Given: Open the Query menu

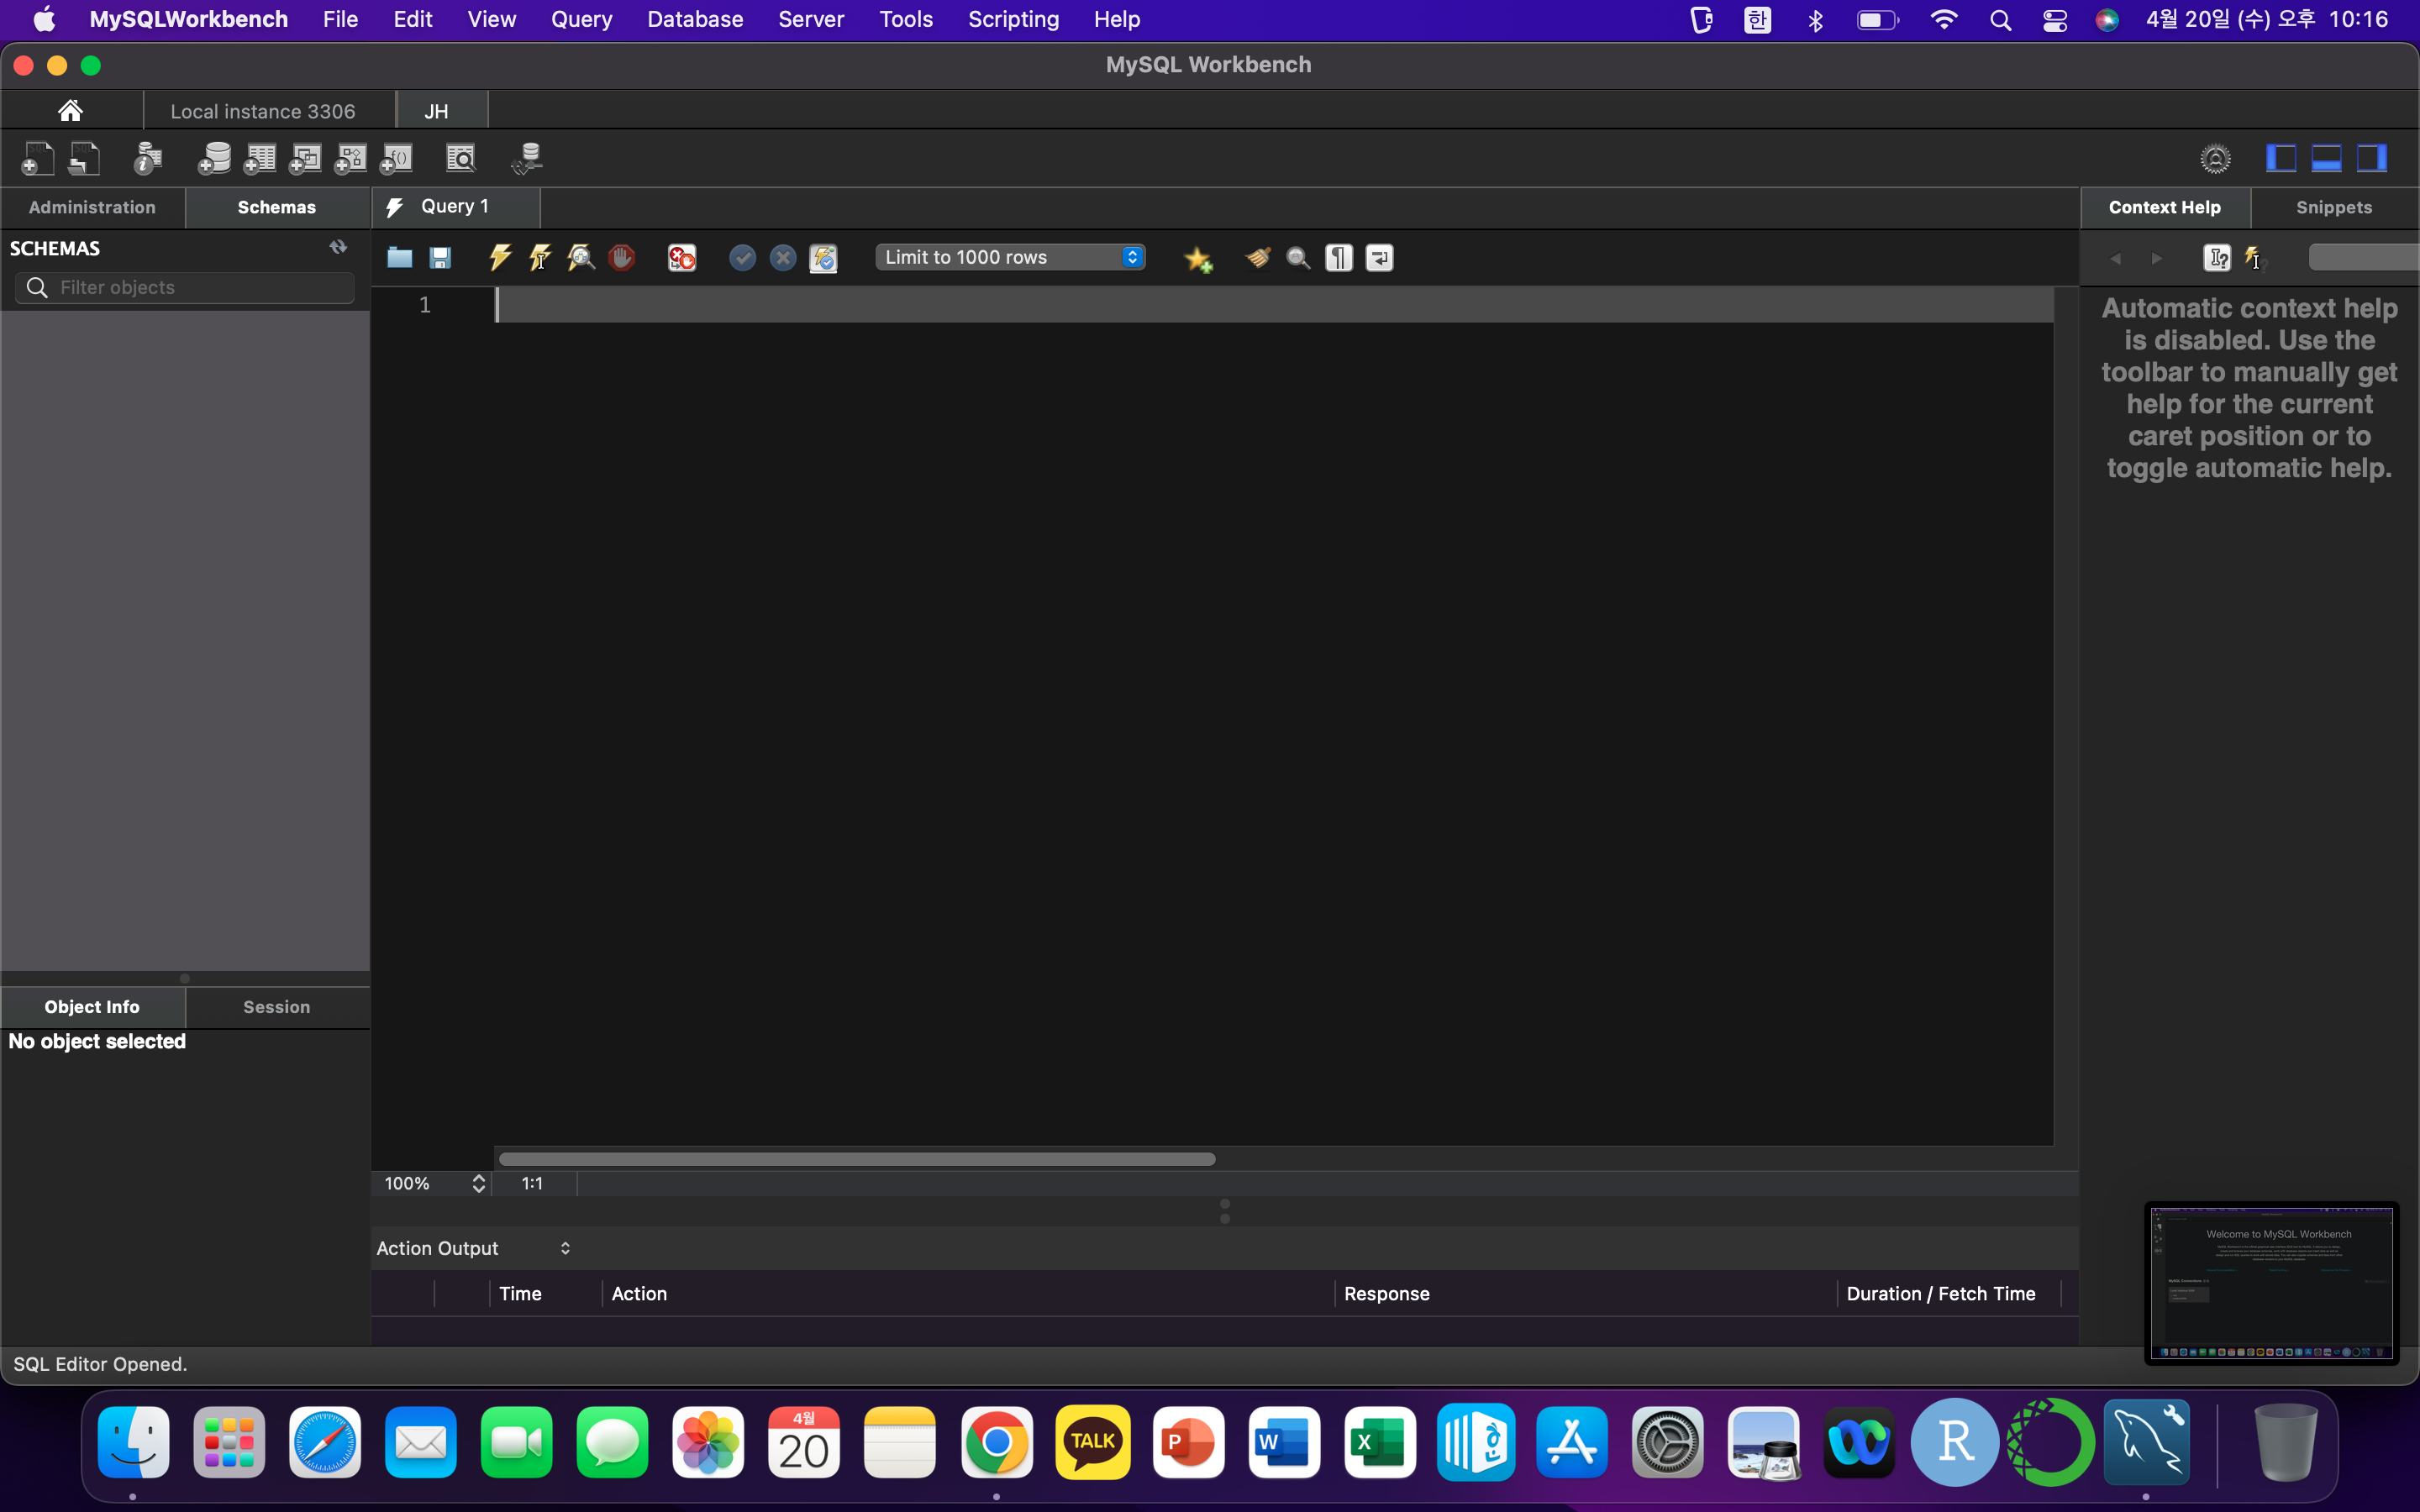Looking at the screenshot, I should point(581,19).
